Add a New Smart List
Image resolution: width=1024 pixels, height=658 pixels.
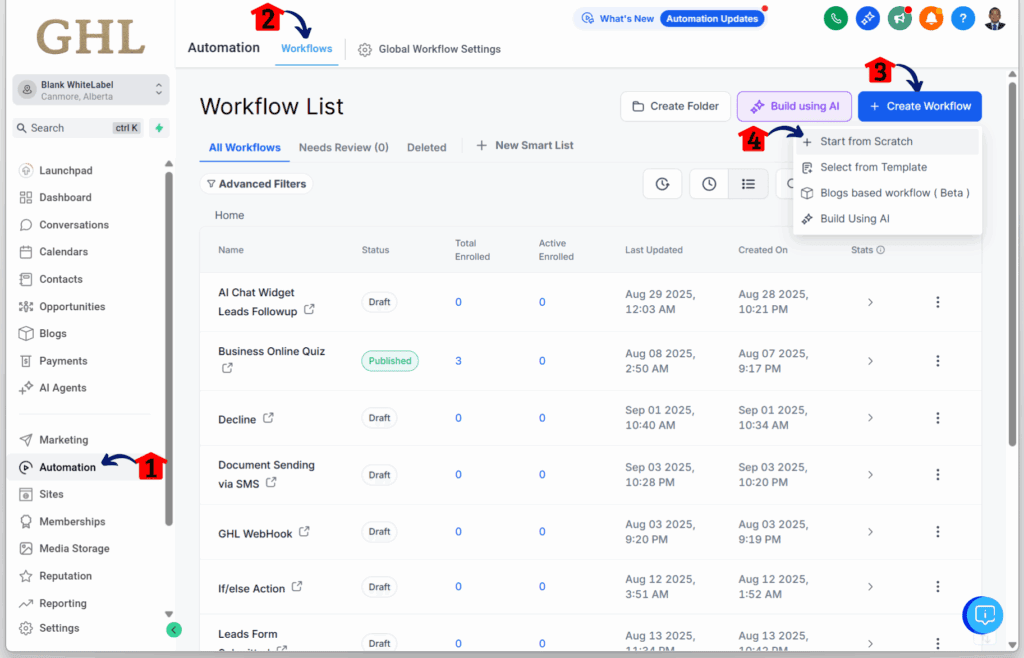point(524,146)
